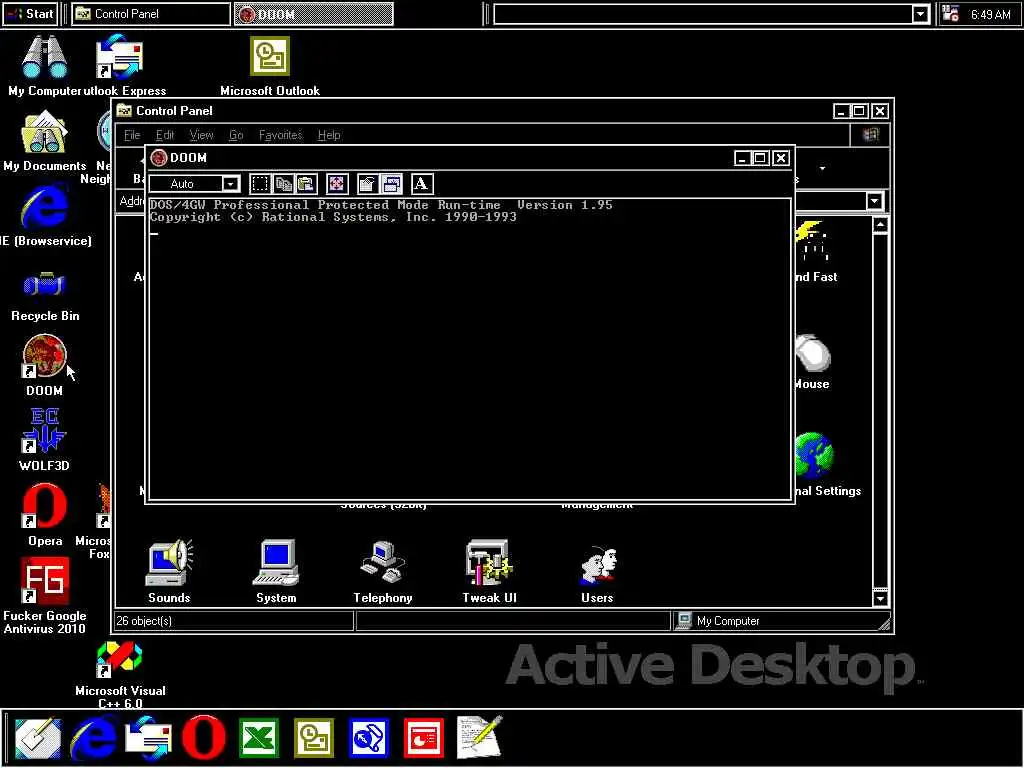Image resolution: width=1024 pixels, height=768 pixels.
Task: Launch Excel from the bottom bar
Action: tap(259, 738)
